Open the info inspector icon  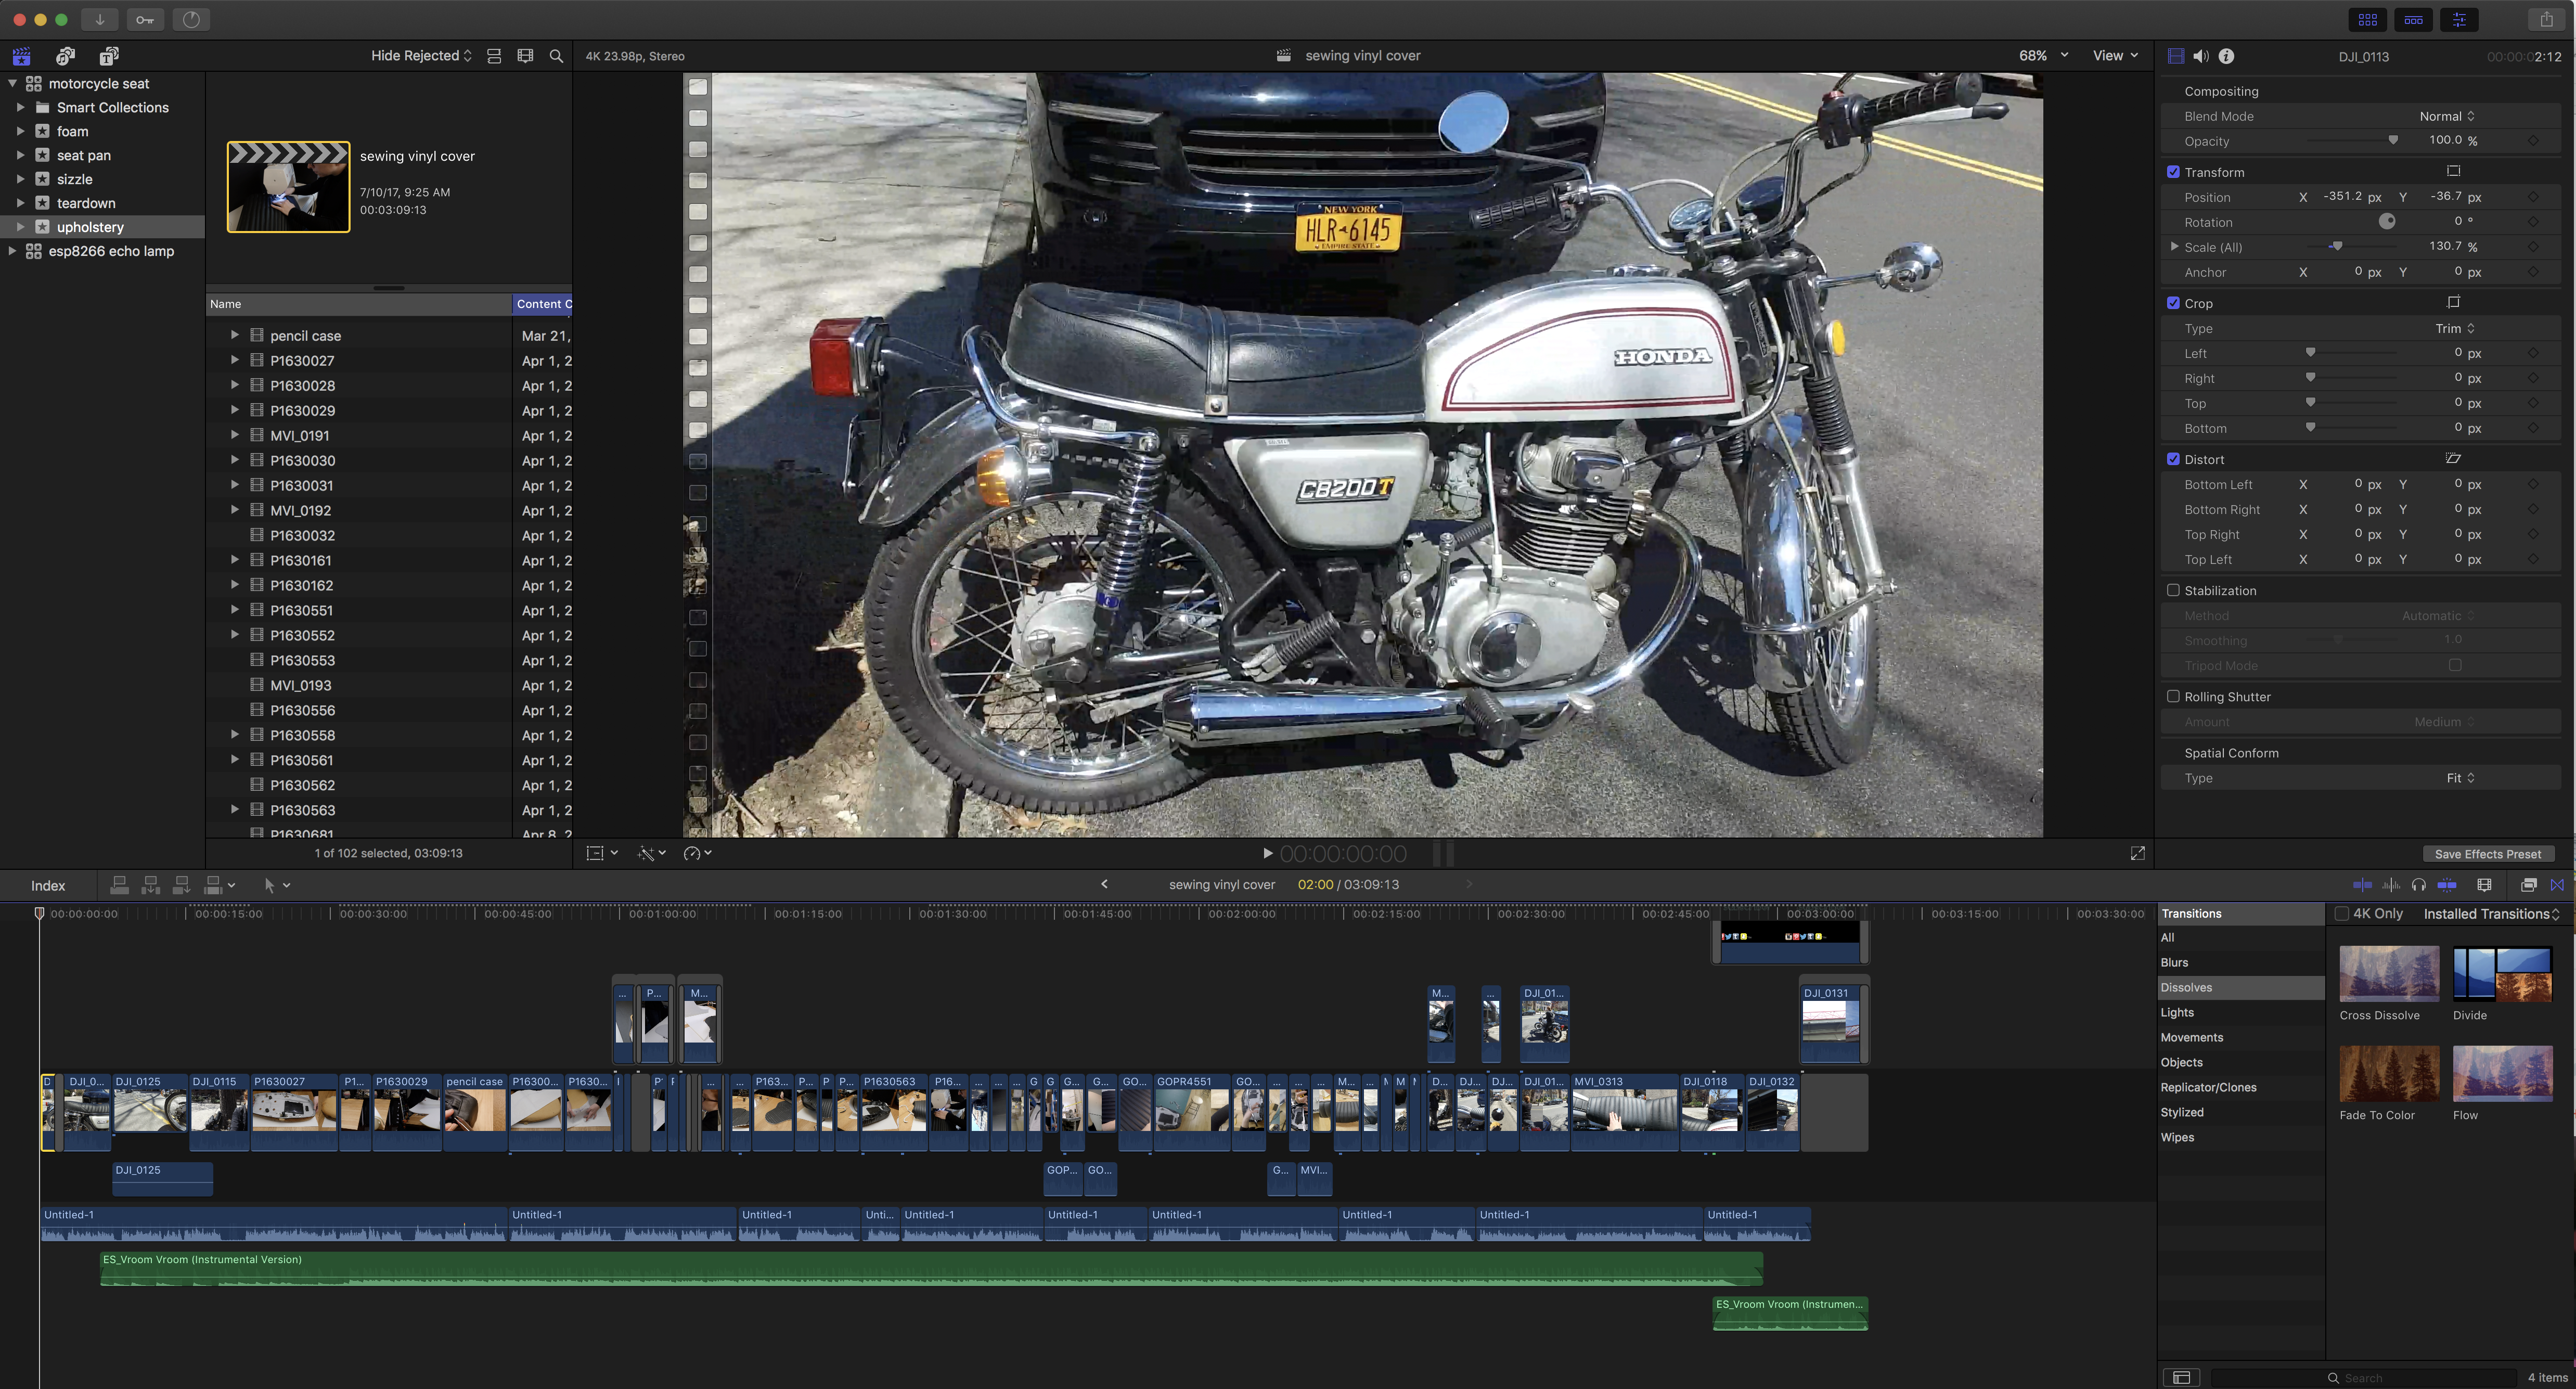pyautogui.click(x=2226, y=56)
